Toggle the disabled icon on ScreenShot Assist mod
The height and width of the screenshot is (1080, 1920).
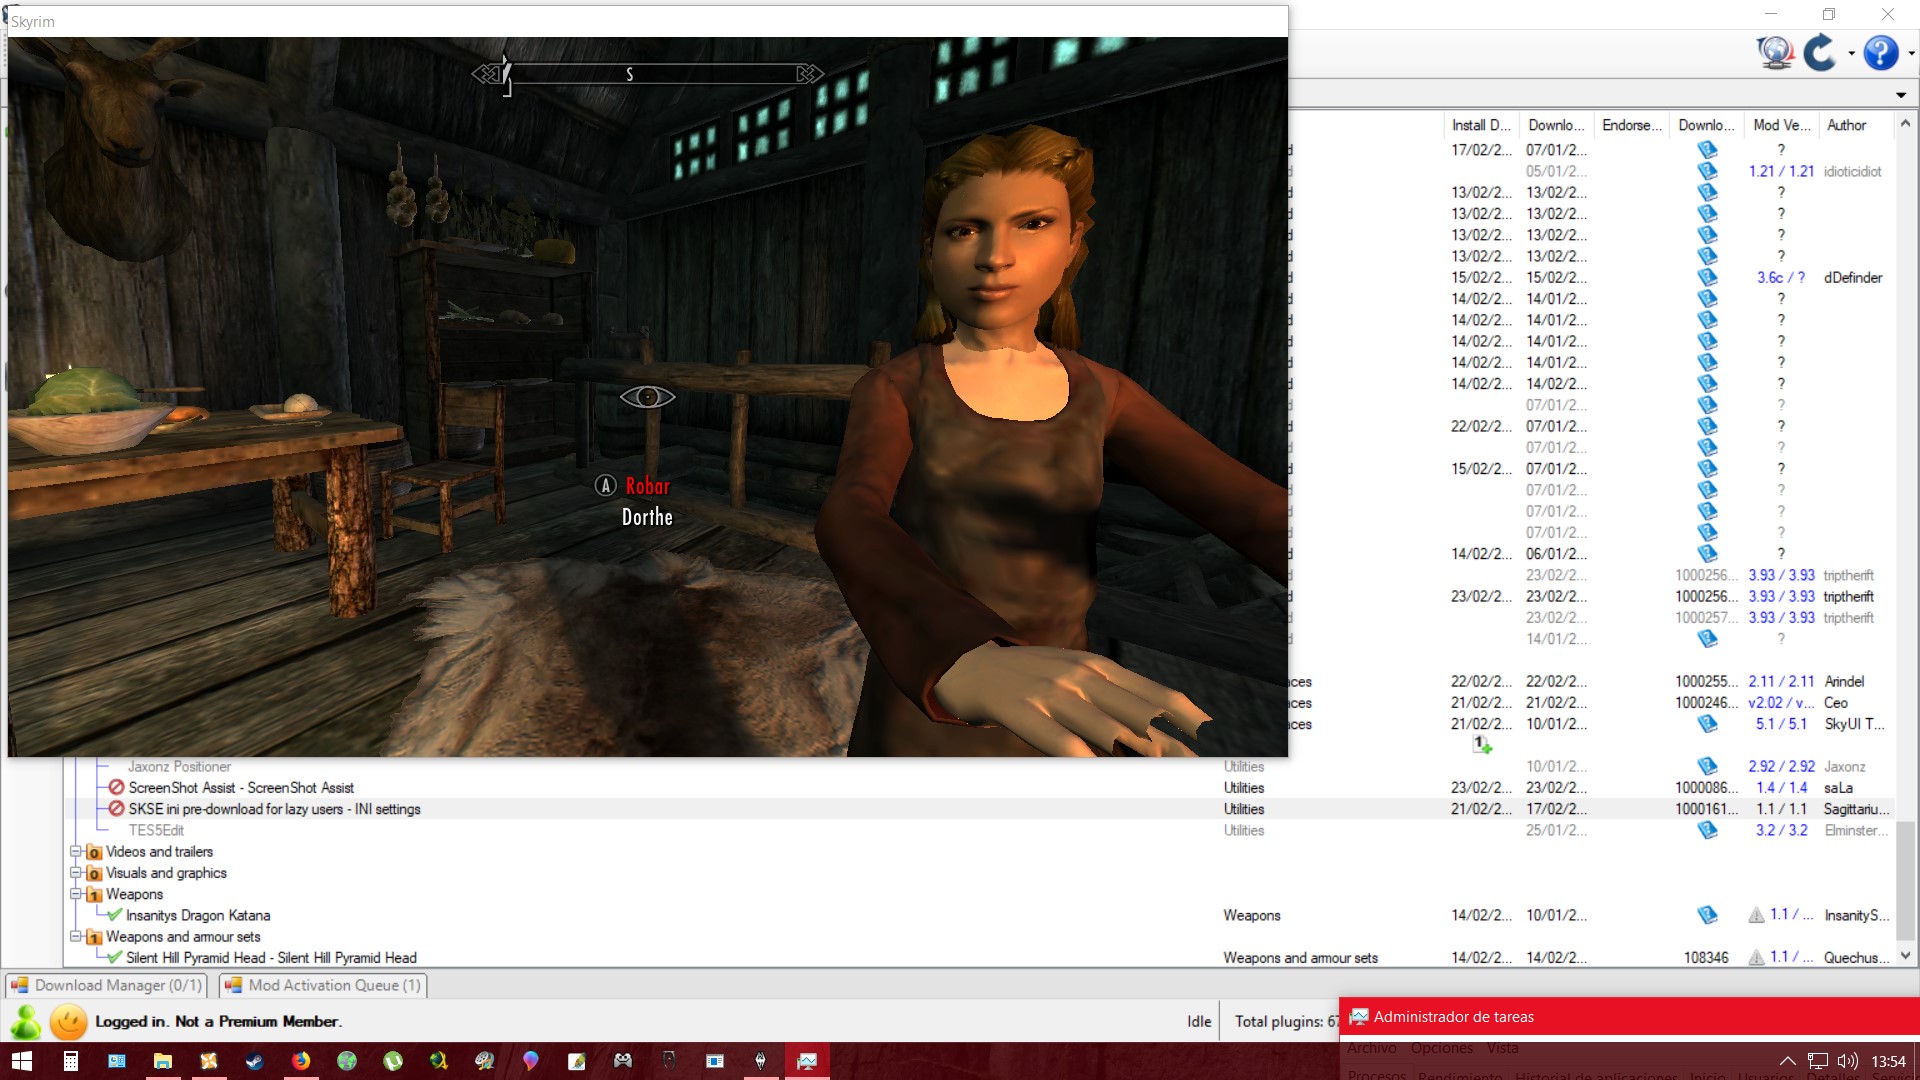116,787
